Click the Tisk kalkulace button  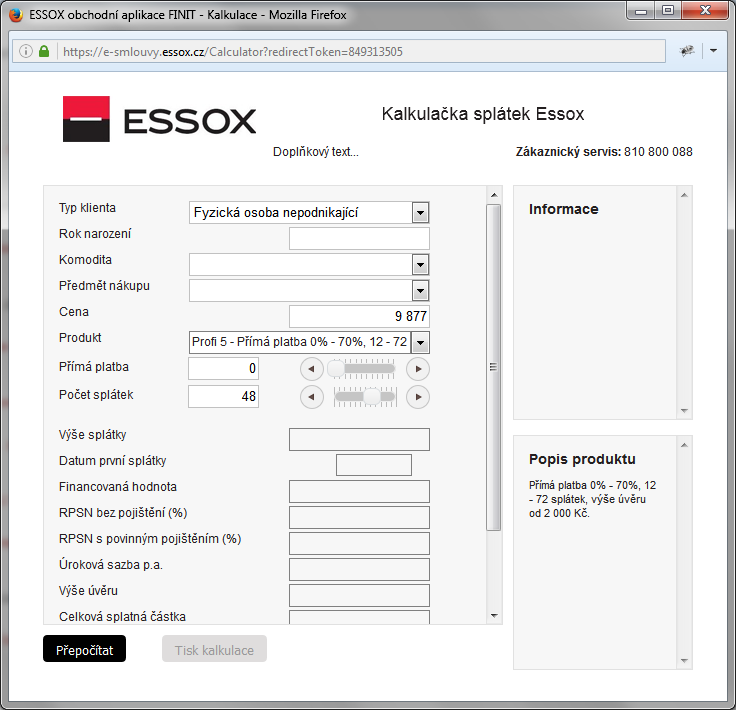[215, 649]
